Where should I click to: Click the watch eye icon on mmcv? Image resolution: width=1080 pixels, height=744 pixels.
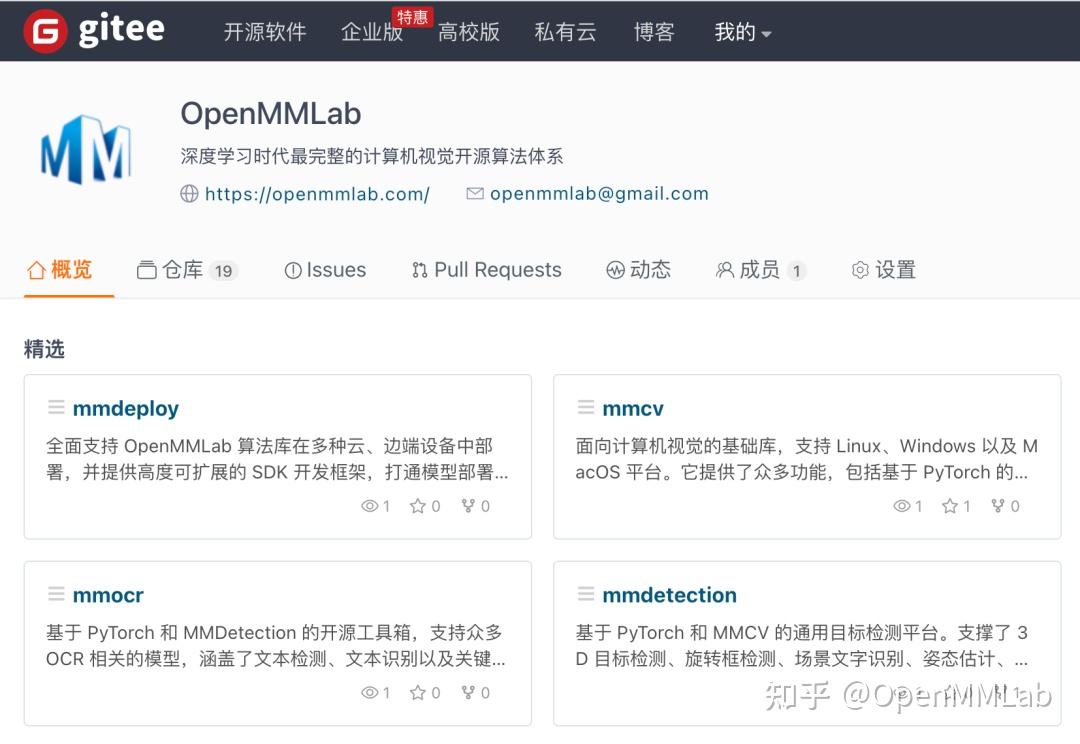[x=902, y=506]
